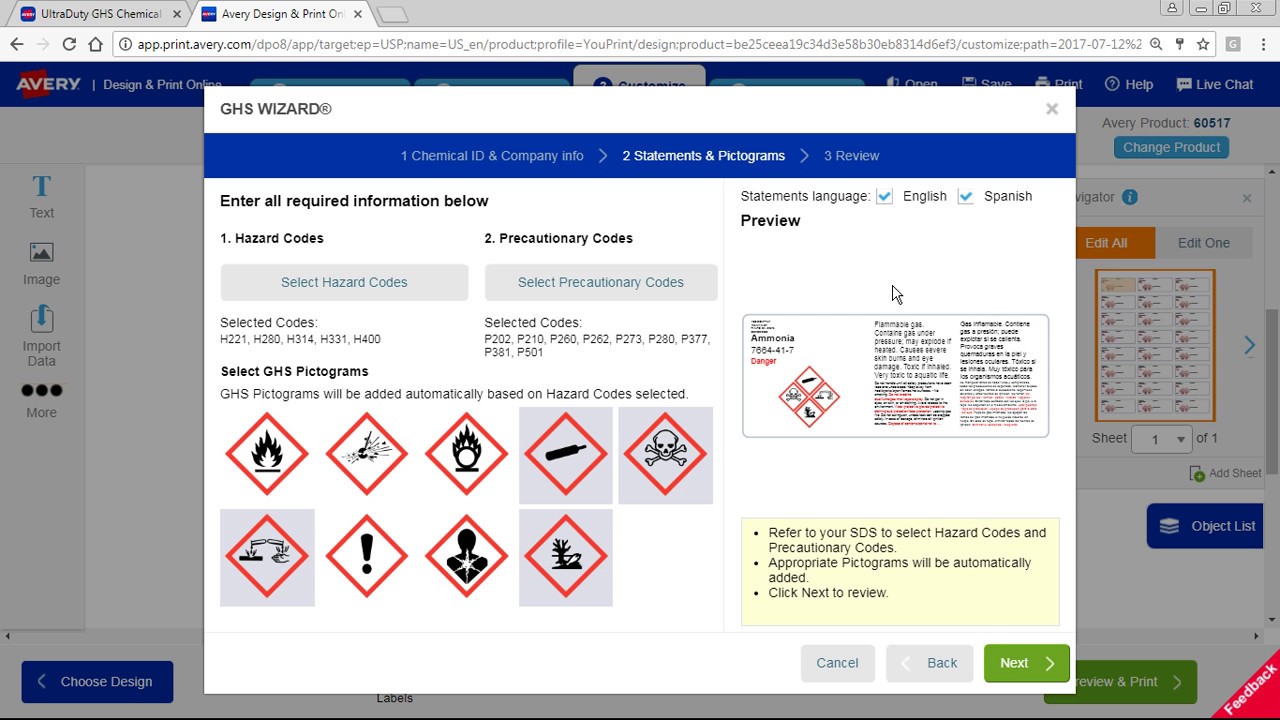Click the Avery Product 60517 link
The width and height of the screenshot is (1280, 720).
pos(1211,123)
